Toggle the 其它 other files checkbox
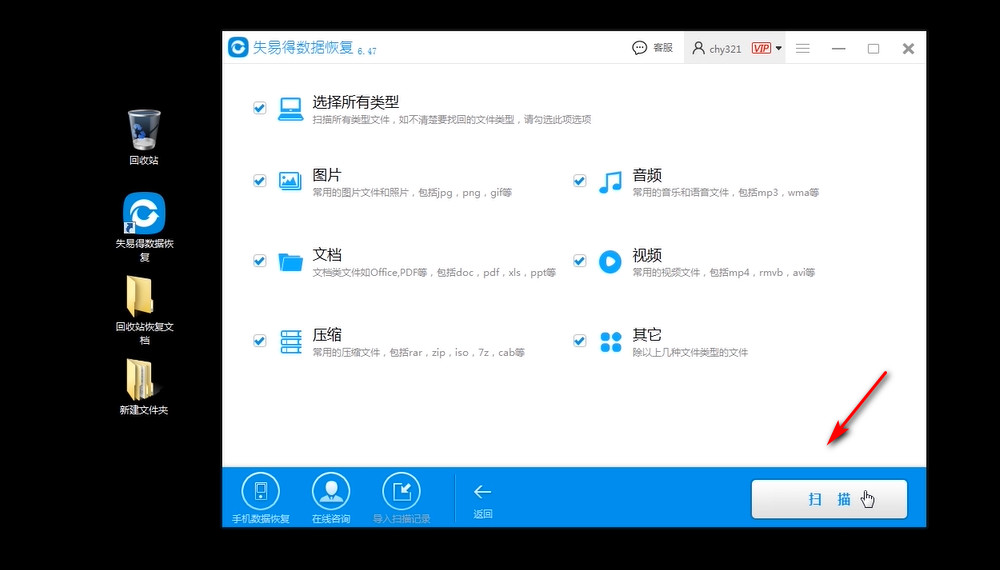Screen dimensions: 1000x570 tap(580, 340)
